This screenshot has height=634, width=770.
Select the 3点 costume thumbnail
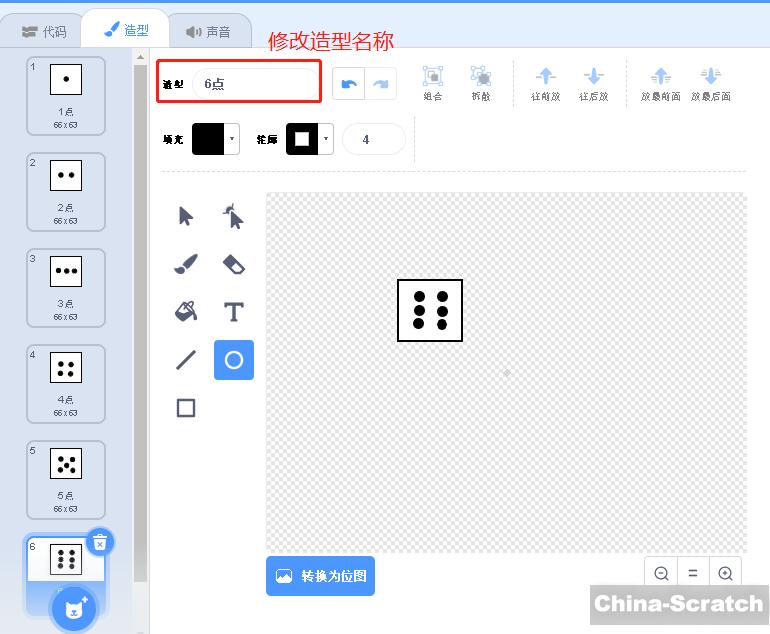[x=65, y=287]
